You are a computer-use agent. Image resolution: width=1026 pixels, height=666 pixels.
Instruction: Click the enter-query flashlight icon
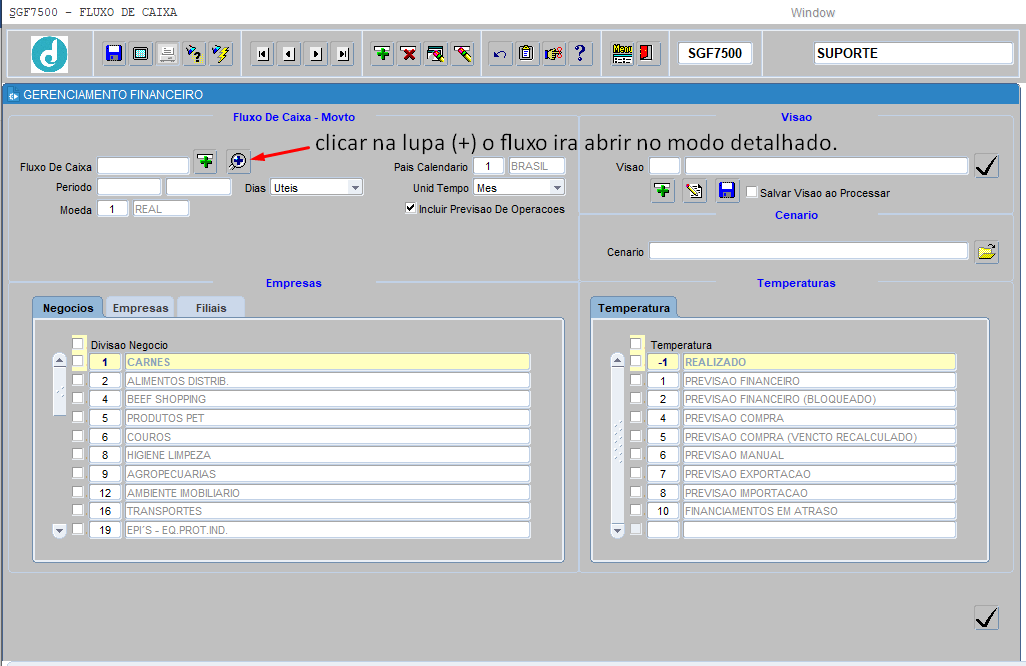[x=194, y=53]
